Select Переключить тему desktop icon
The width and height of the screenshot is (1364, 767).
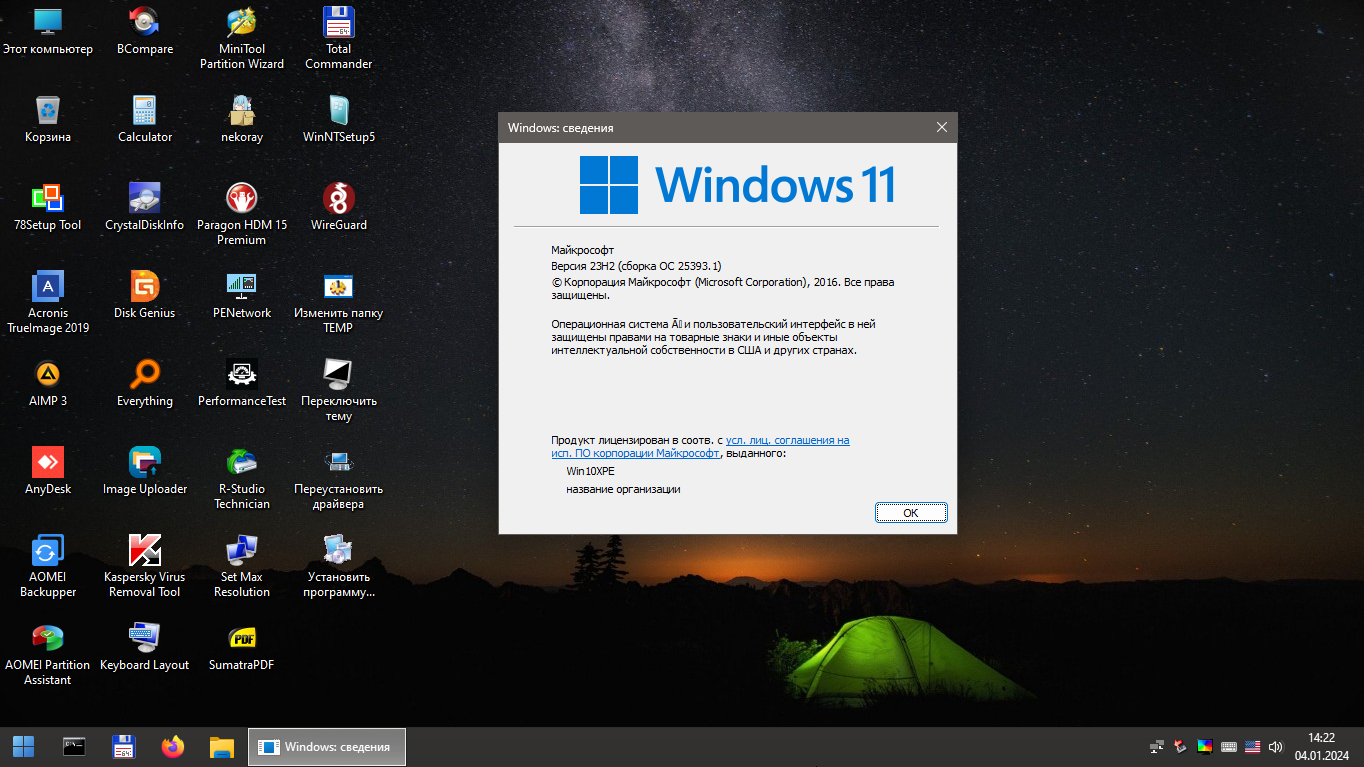[x=338, y=391]
